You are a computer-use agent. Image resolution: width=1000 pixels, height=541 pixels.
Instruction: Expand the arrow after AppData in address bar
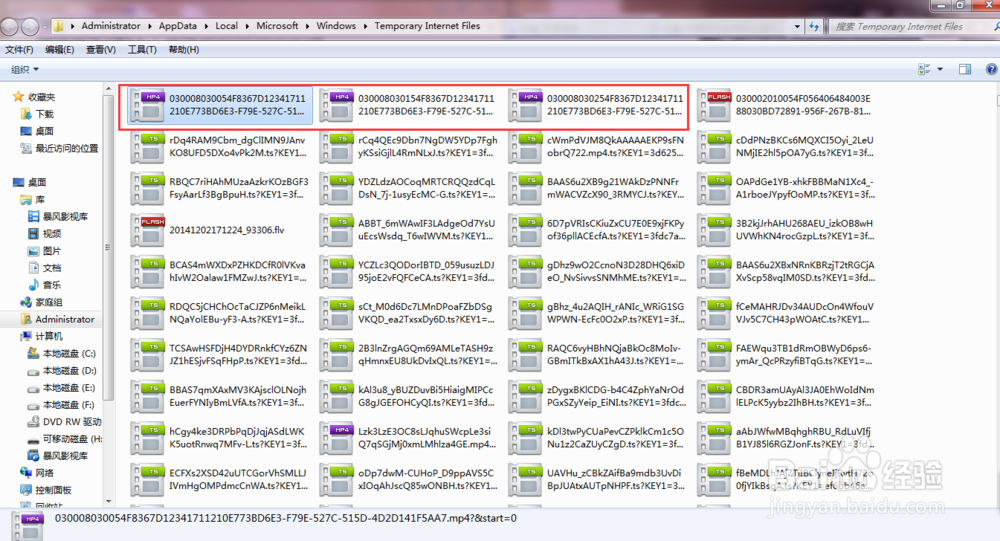[206, 26]
